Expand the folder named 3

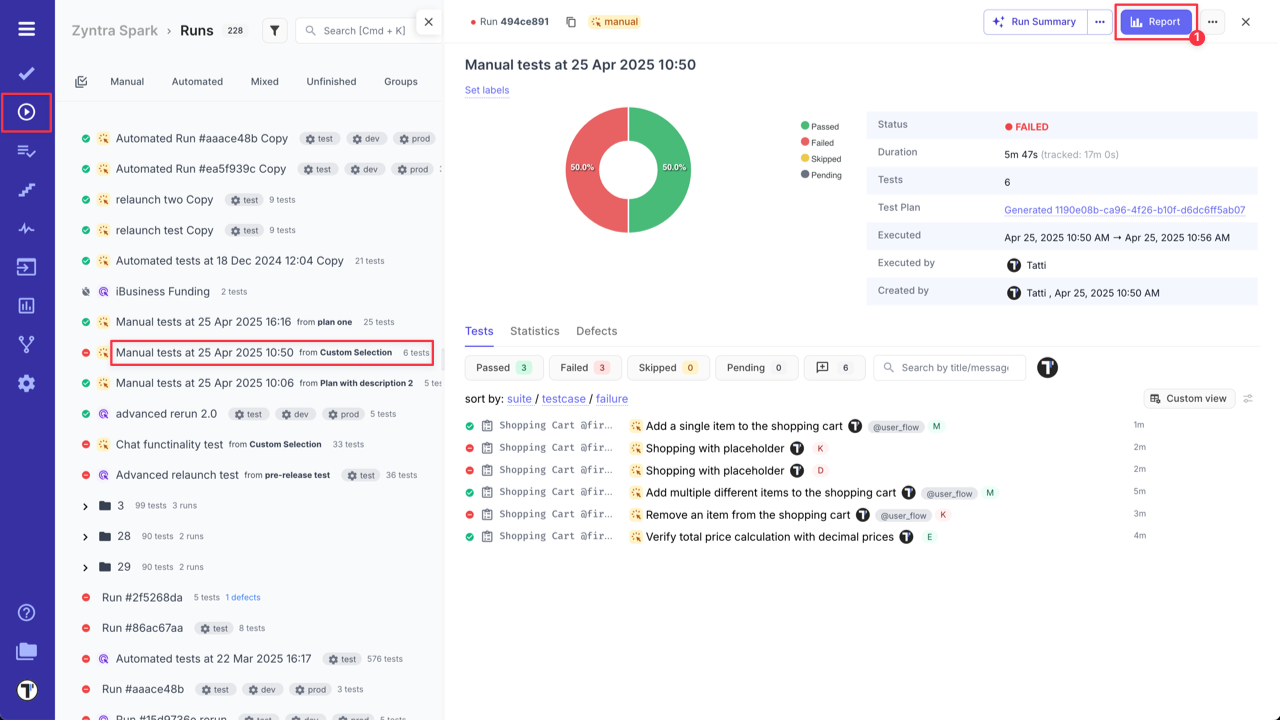(86, 505)
